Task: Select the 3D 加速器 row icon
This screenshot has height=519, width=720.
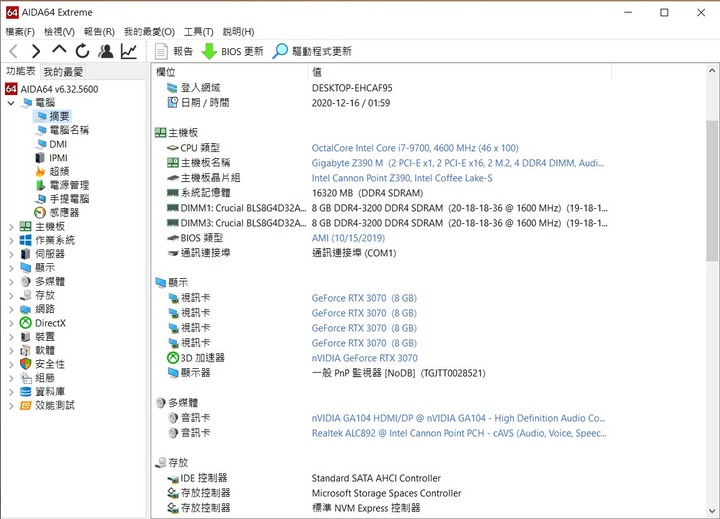Action: [173, 358]
